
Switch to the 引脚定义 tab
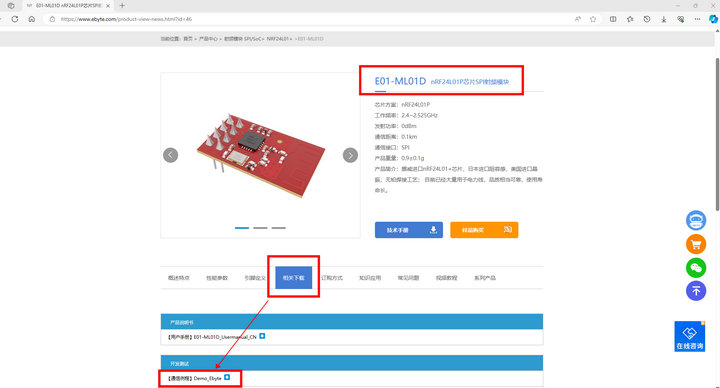coord(255,278)
